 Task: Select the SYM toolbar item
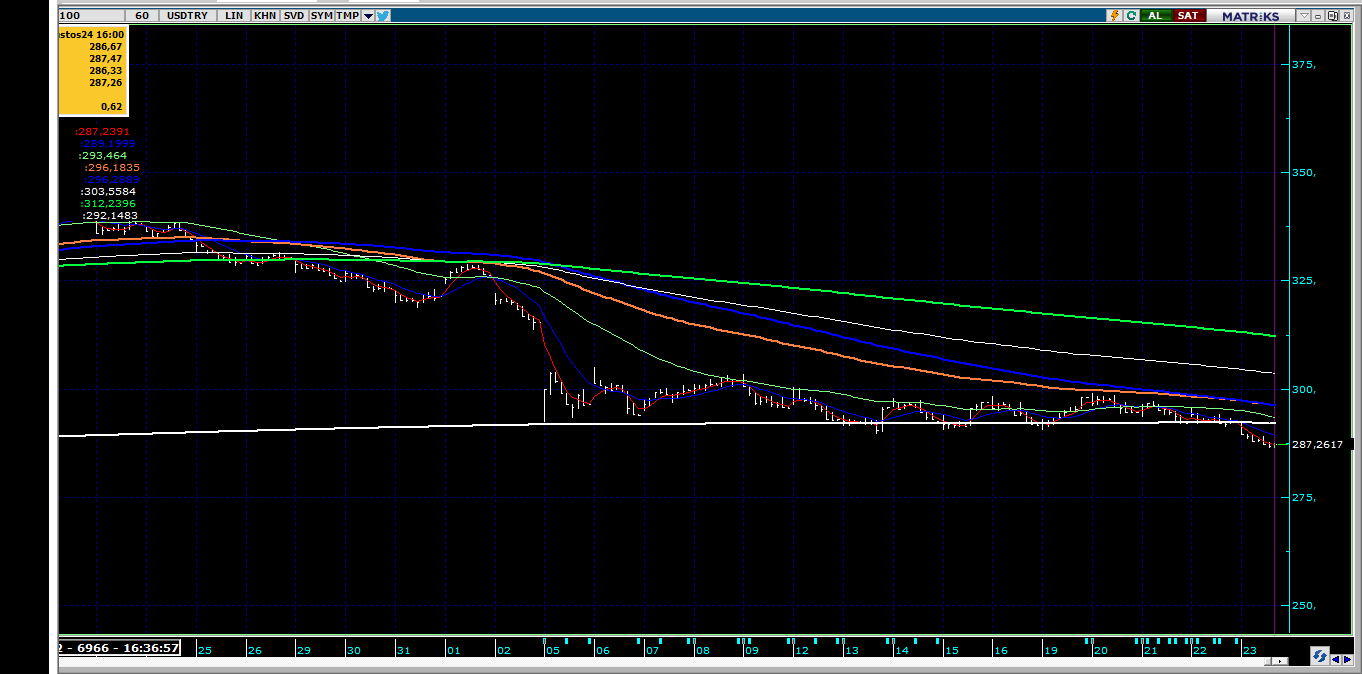[x=321, y=16]
